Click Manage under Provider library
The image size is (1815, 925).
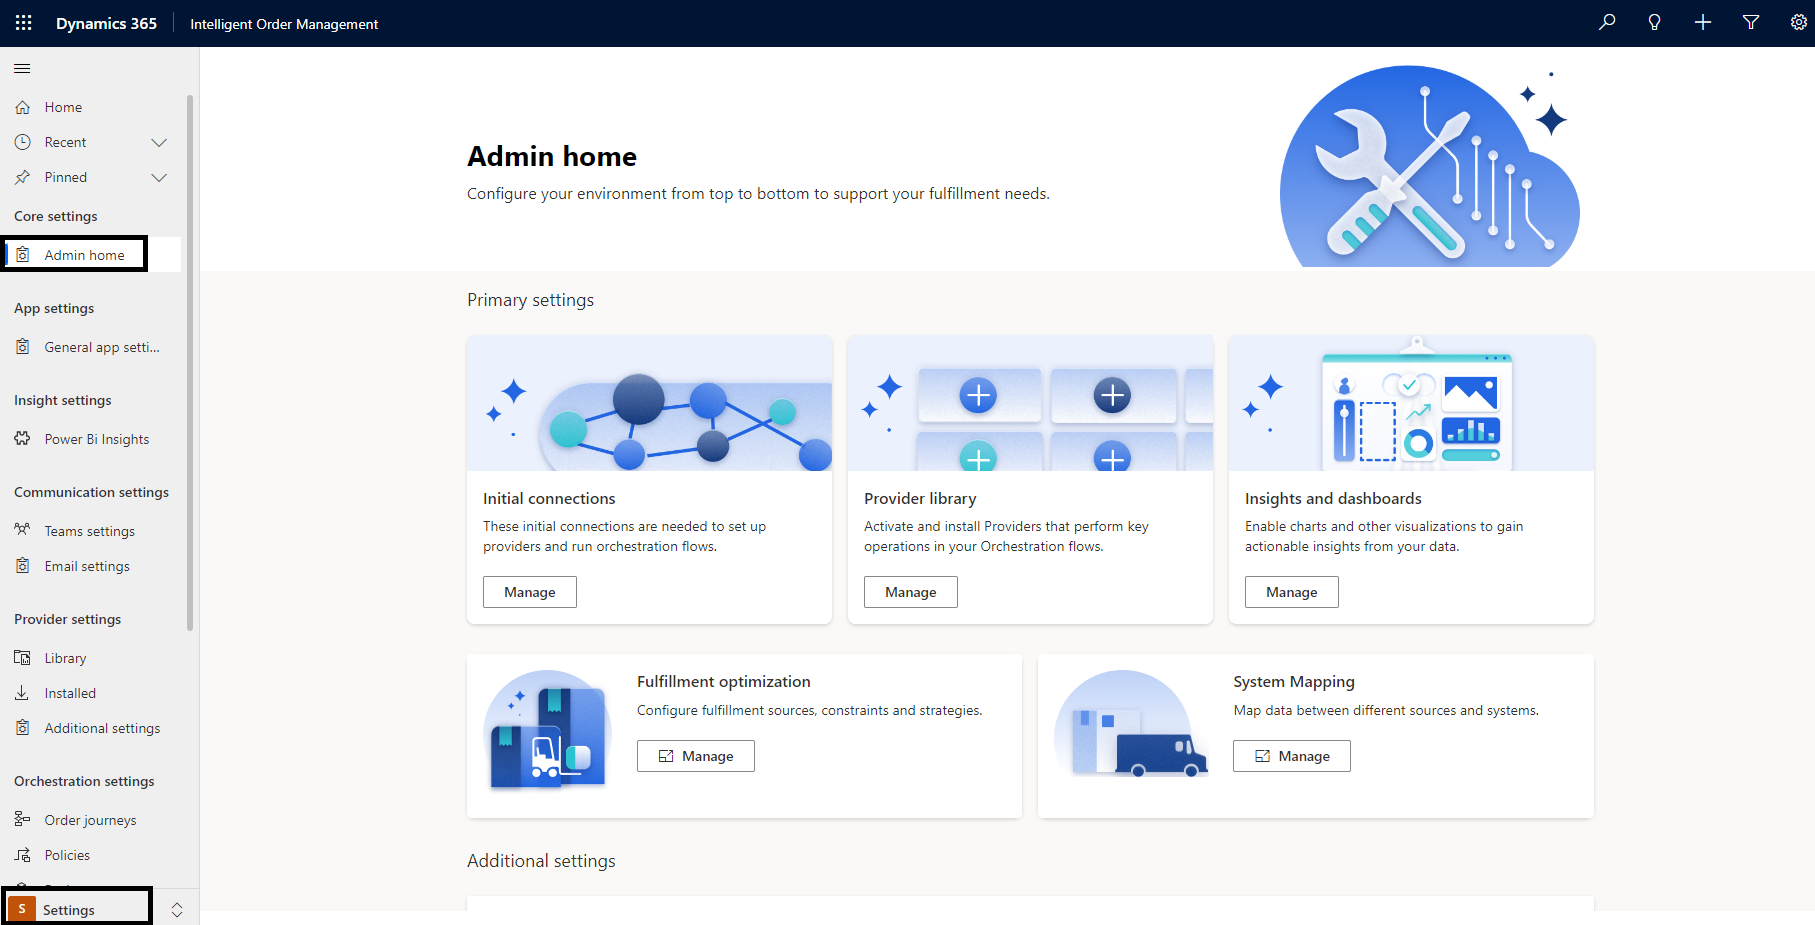point(910,591)
